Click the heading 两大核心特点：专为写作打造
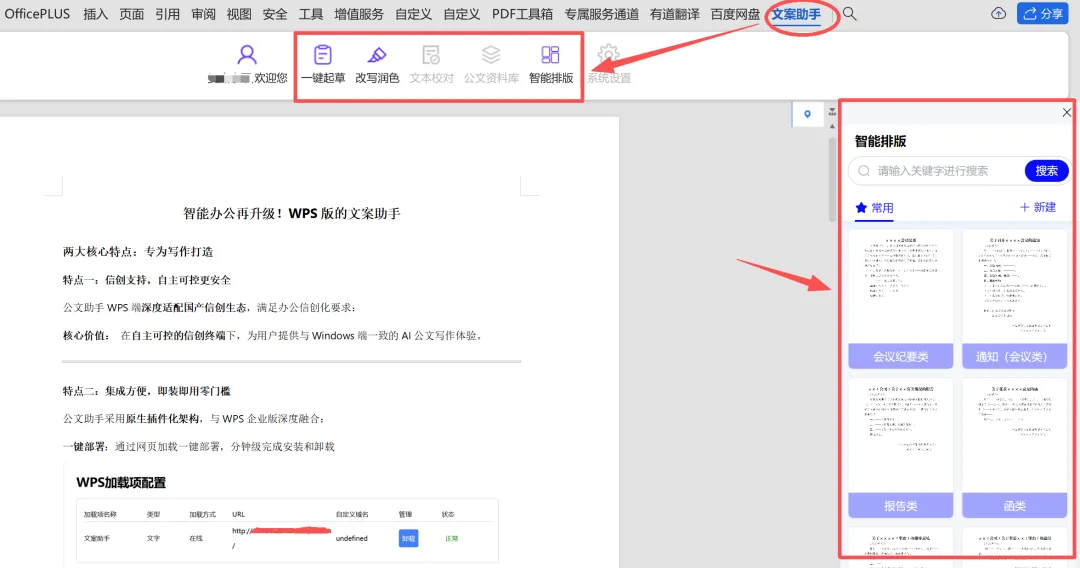The width and height of the screenshot is (1080, 568). click(x=138, y=252)
